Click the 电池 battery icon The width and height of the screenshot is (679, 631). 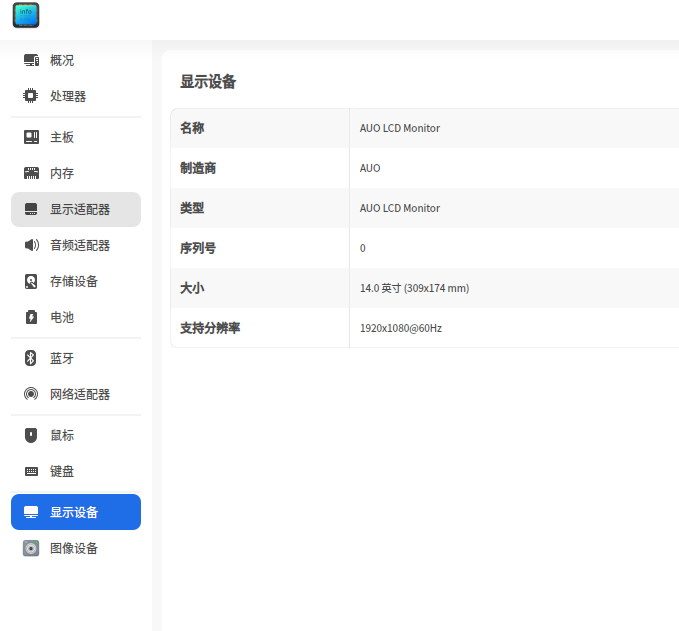(31, 317)
